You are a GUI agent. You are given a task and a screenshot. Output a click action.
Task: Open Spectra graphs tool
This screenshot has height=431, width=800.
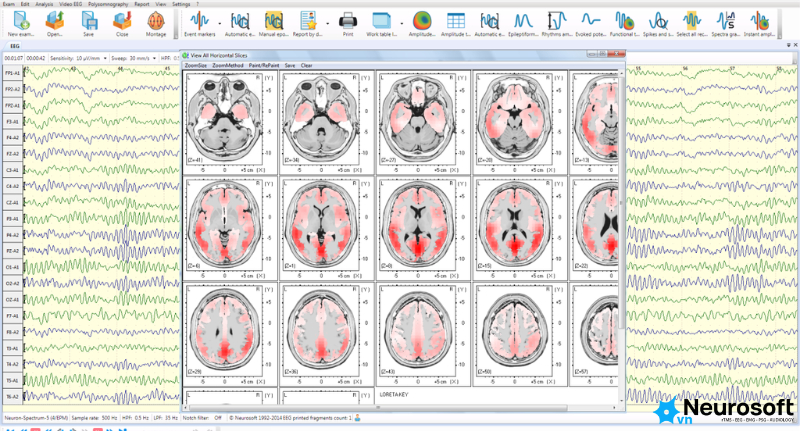click(x=726, y=24)
